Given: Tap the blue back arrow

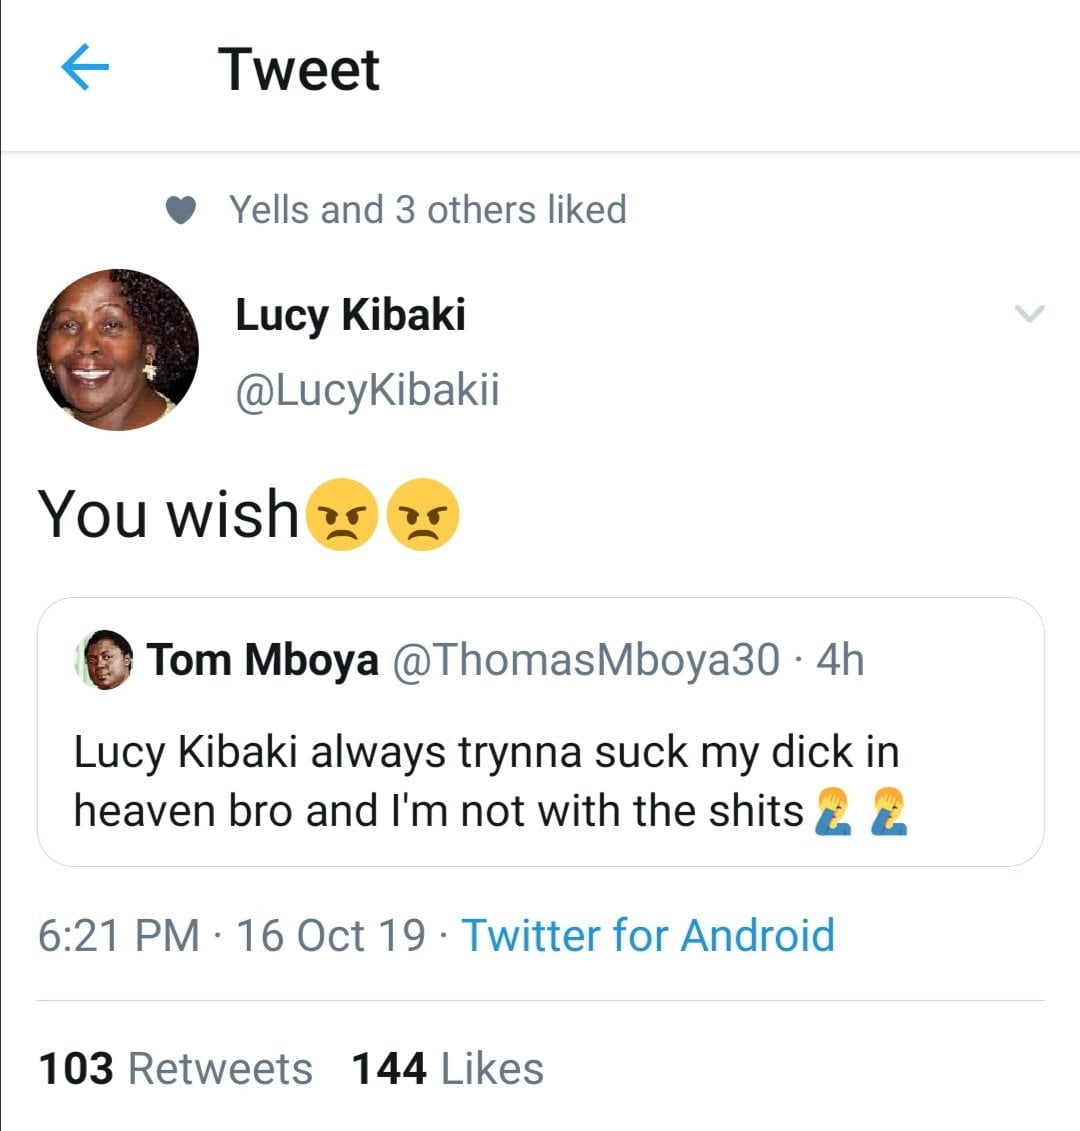Looking at the screenshot, I should [85, 68].
